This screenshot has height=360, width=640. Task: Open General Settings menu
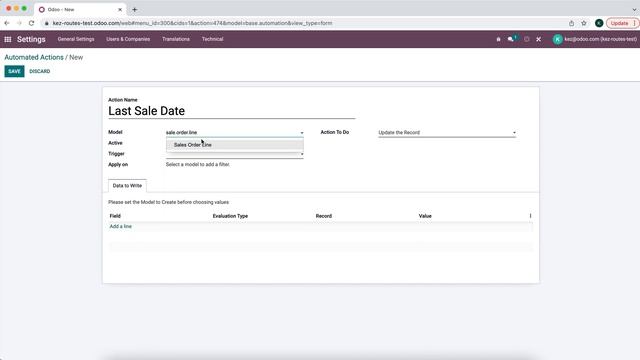point(76,39)
